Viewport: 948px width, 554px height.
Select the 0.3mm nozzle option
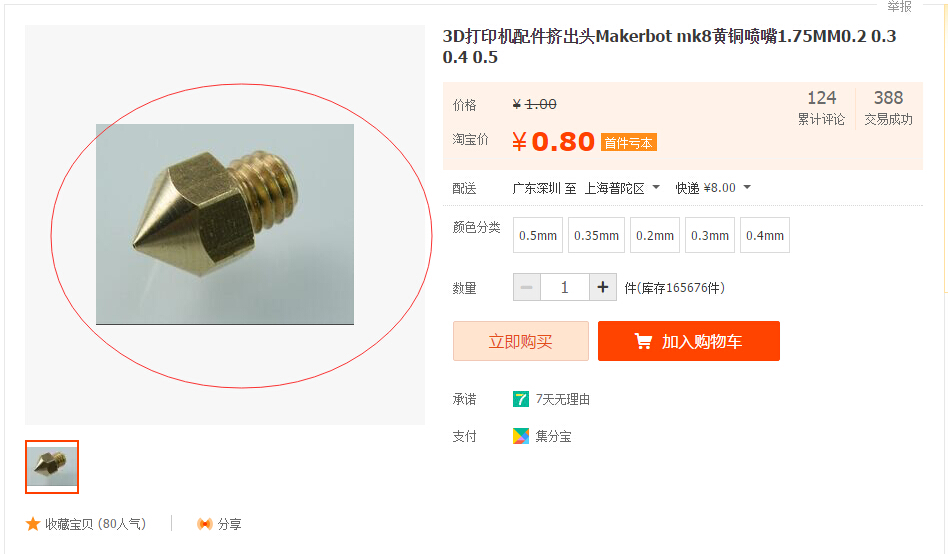pyautogui.click(x=710, y=235)
